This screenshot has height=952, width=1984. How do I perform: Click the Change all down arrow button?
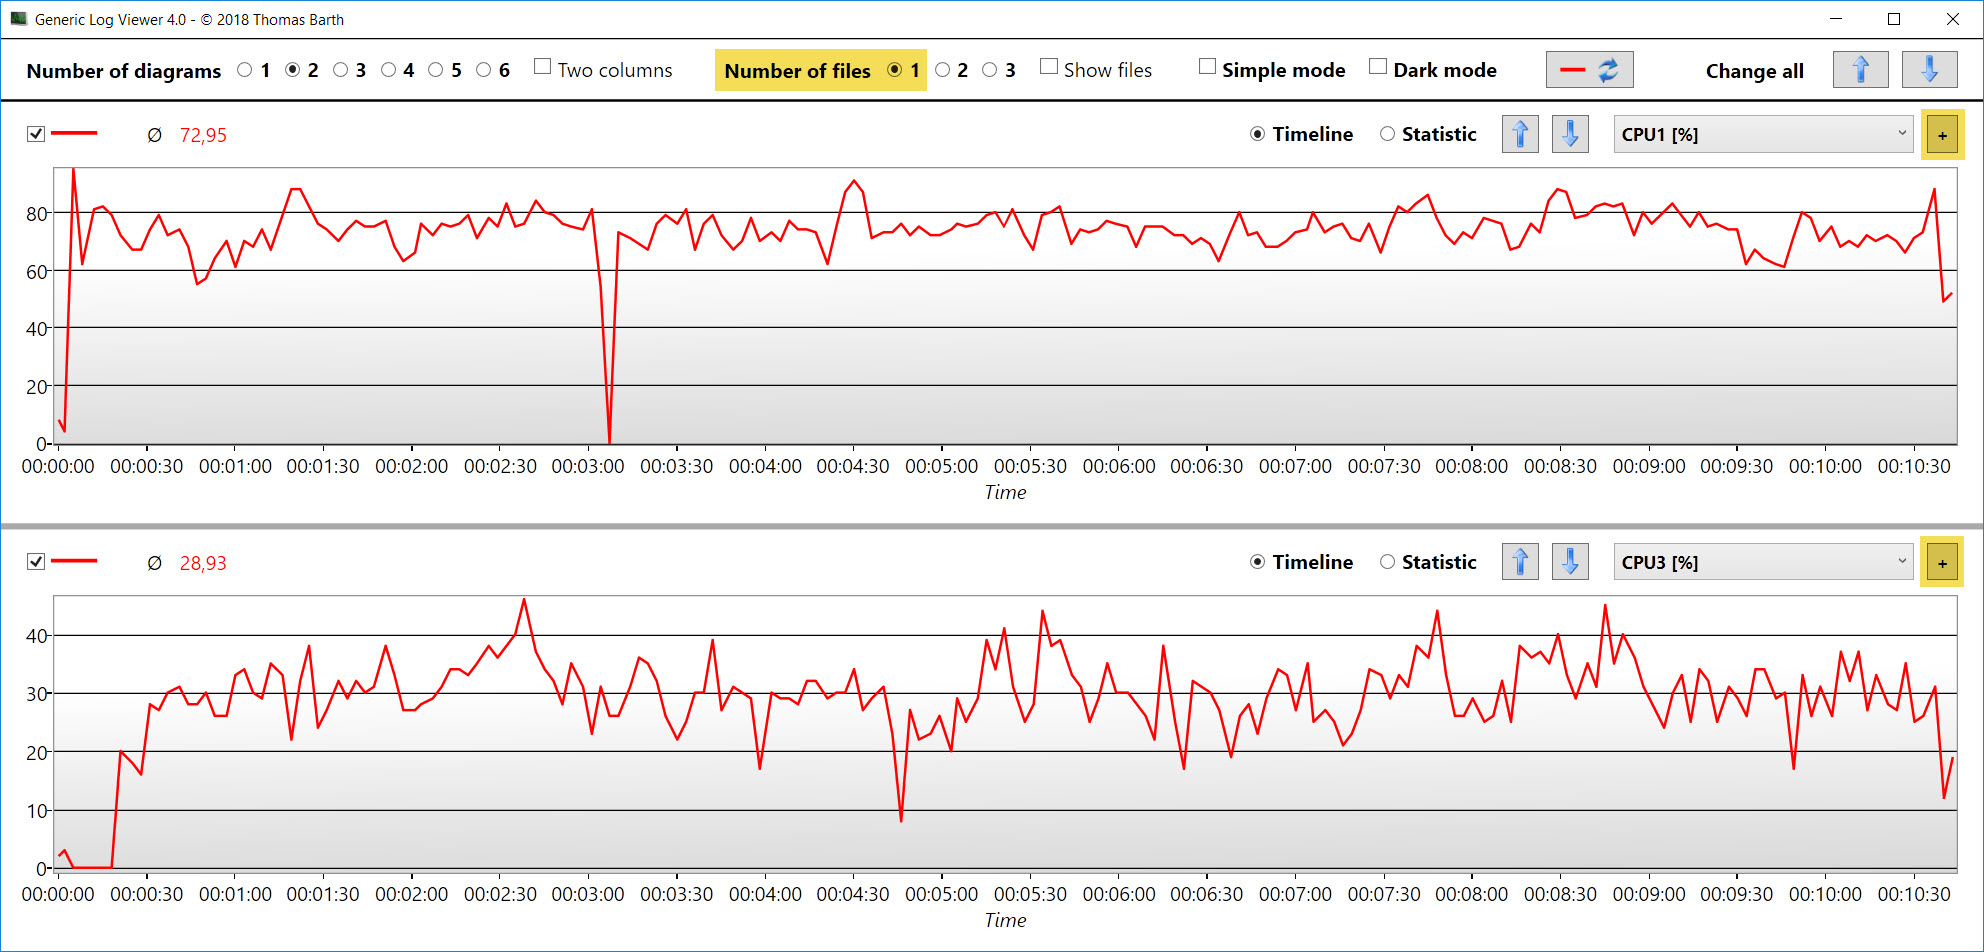(1929, 70)
